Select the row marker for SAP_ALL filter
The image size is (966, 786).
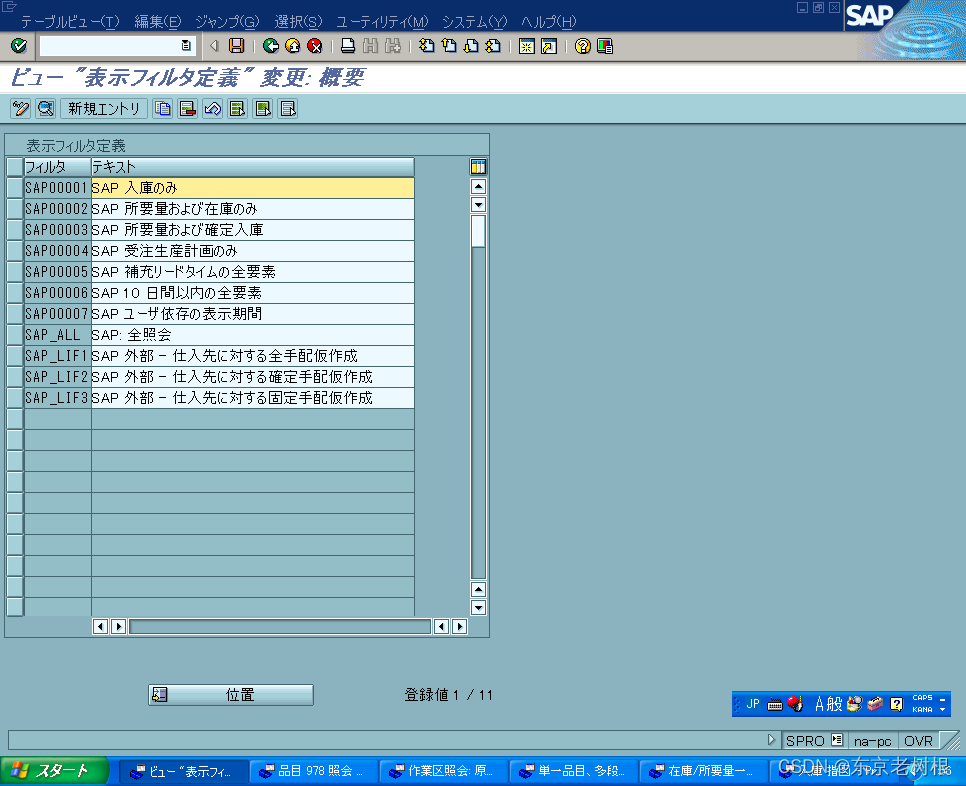[x=15, y=334]
